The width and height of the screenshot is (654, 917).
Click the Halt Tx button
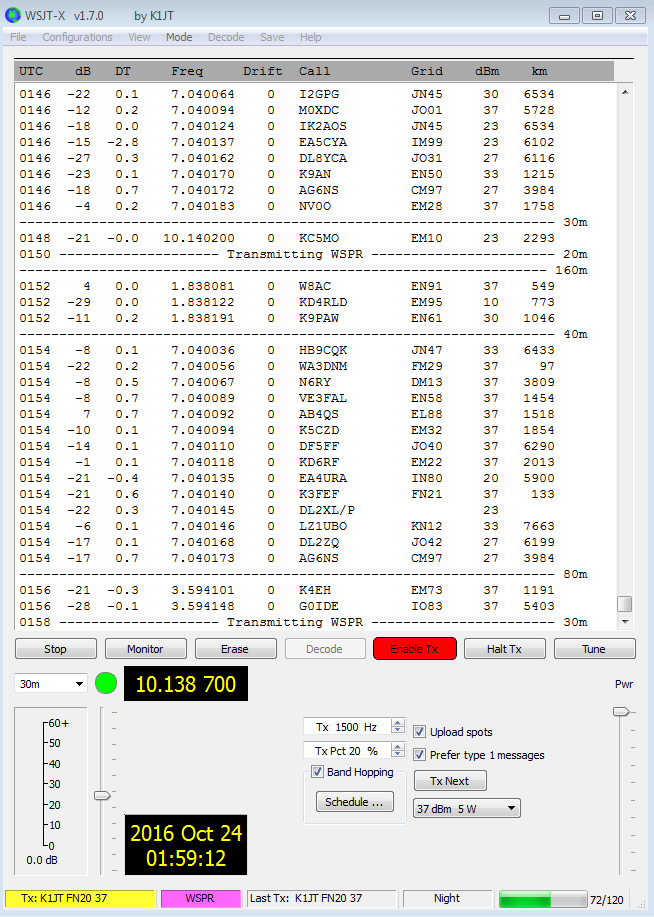[504, 649]
